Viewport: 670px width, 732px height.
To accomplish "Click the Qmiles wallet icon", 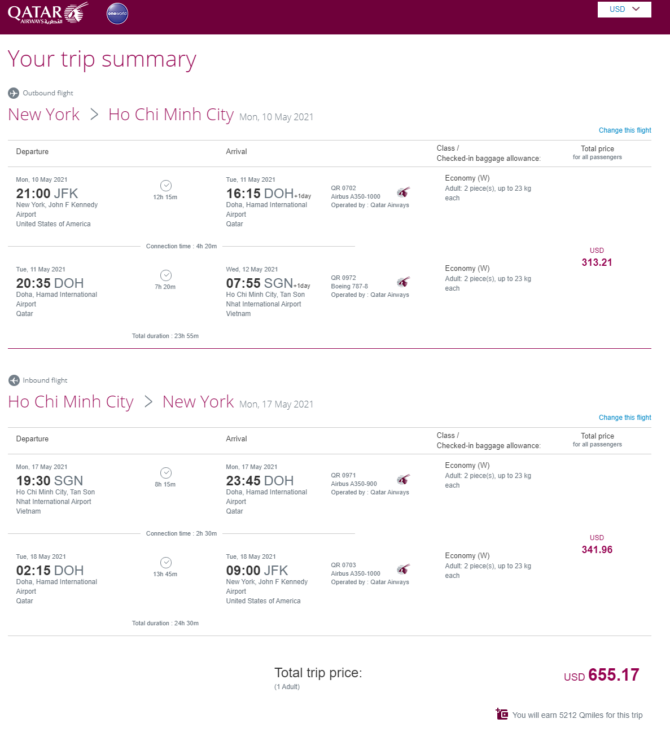I will (502, 714).
